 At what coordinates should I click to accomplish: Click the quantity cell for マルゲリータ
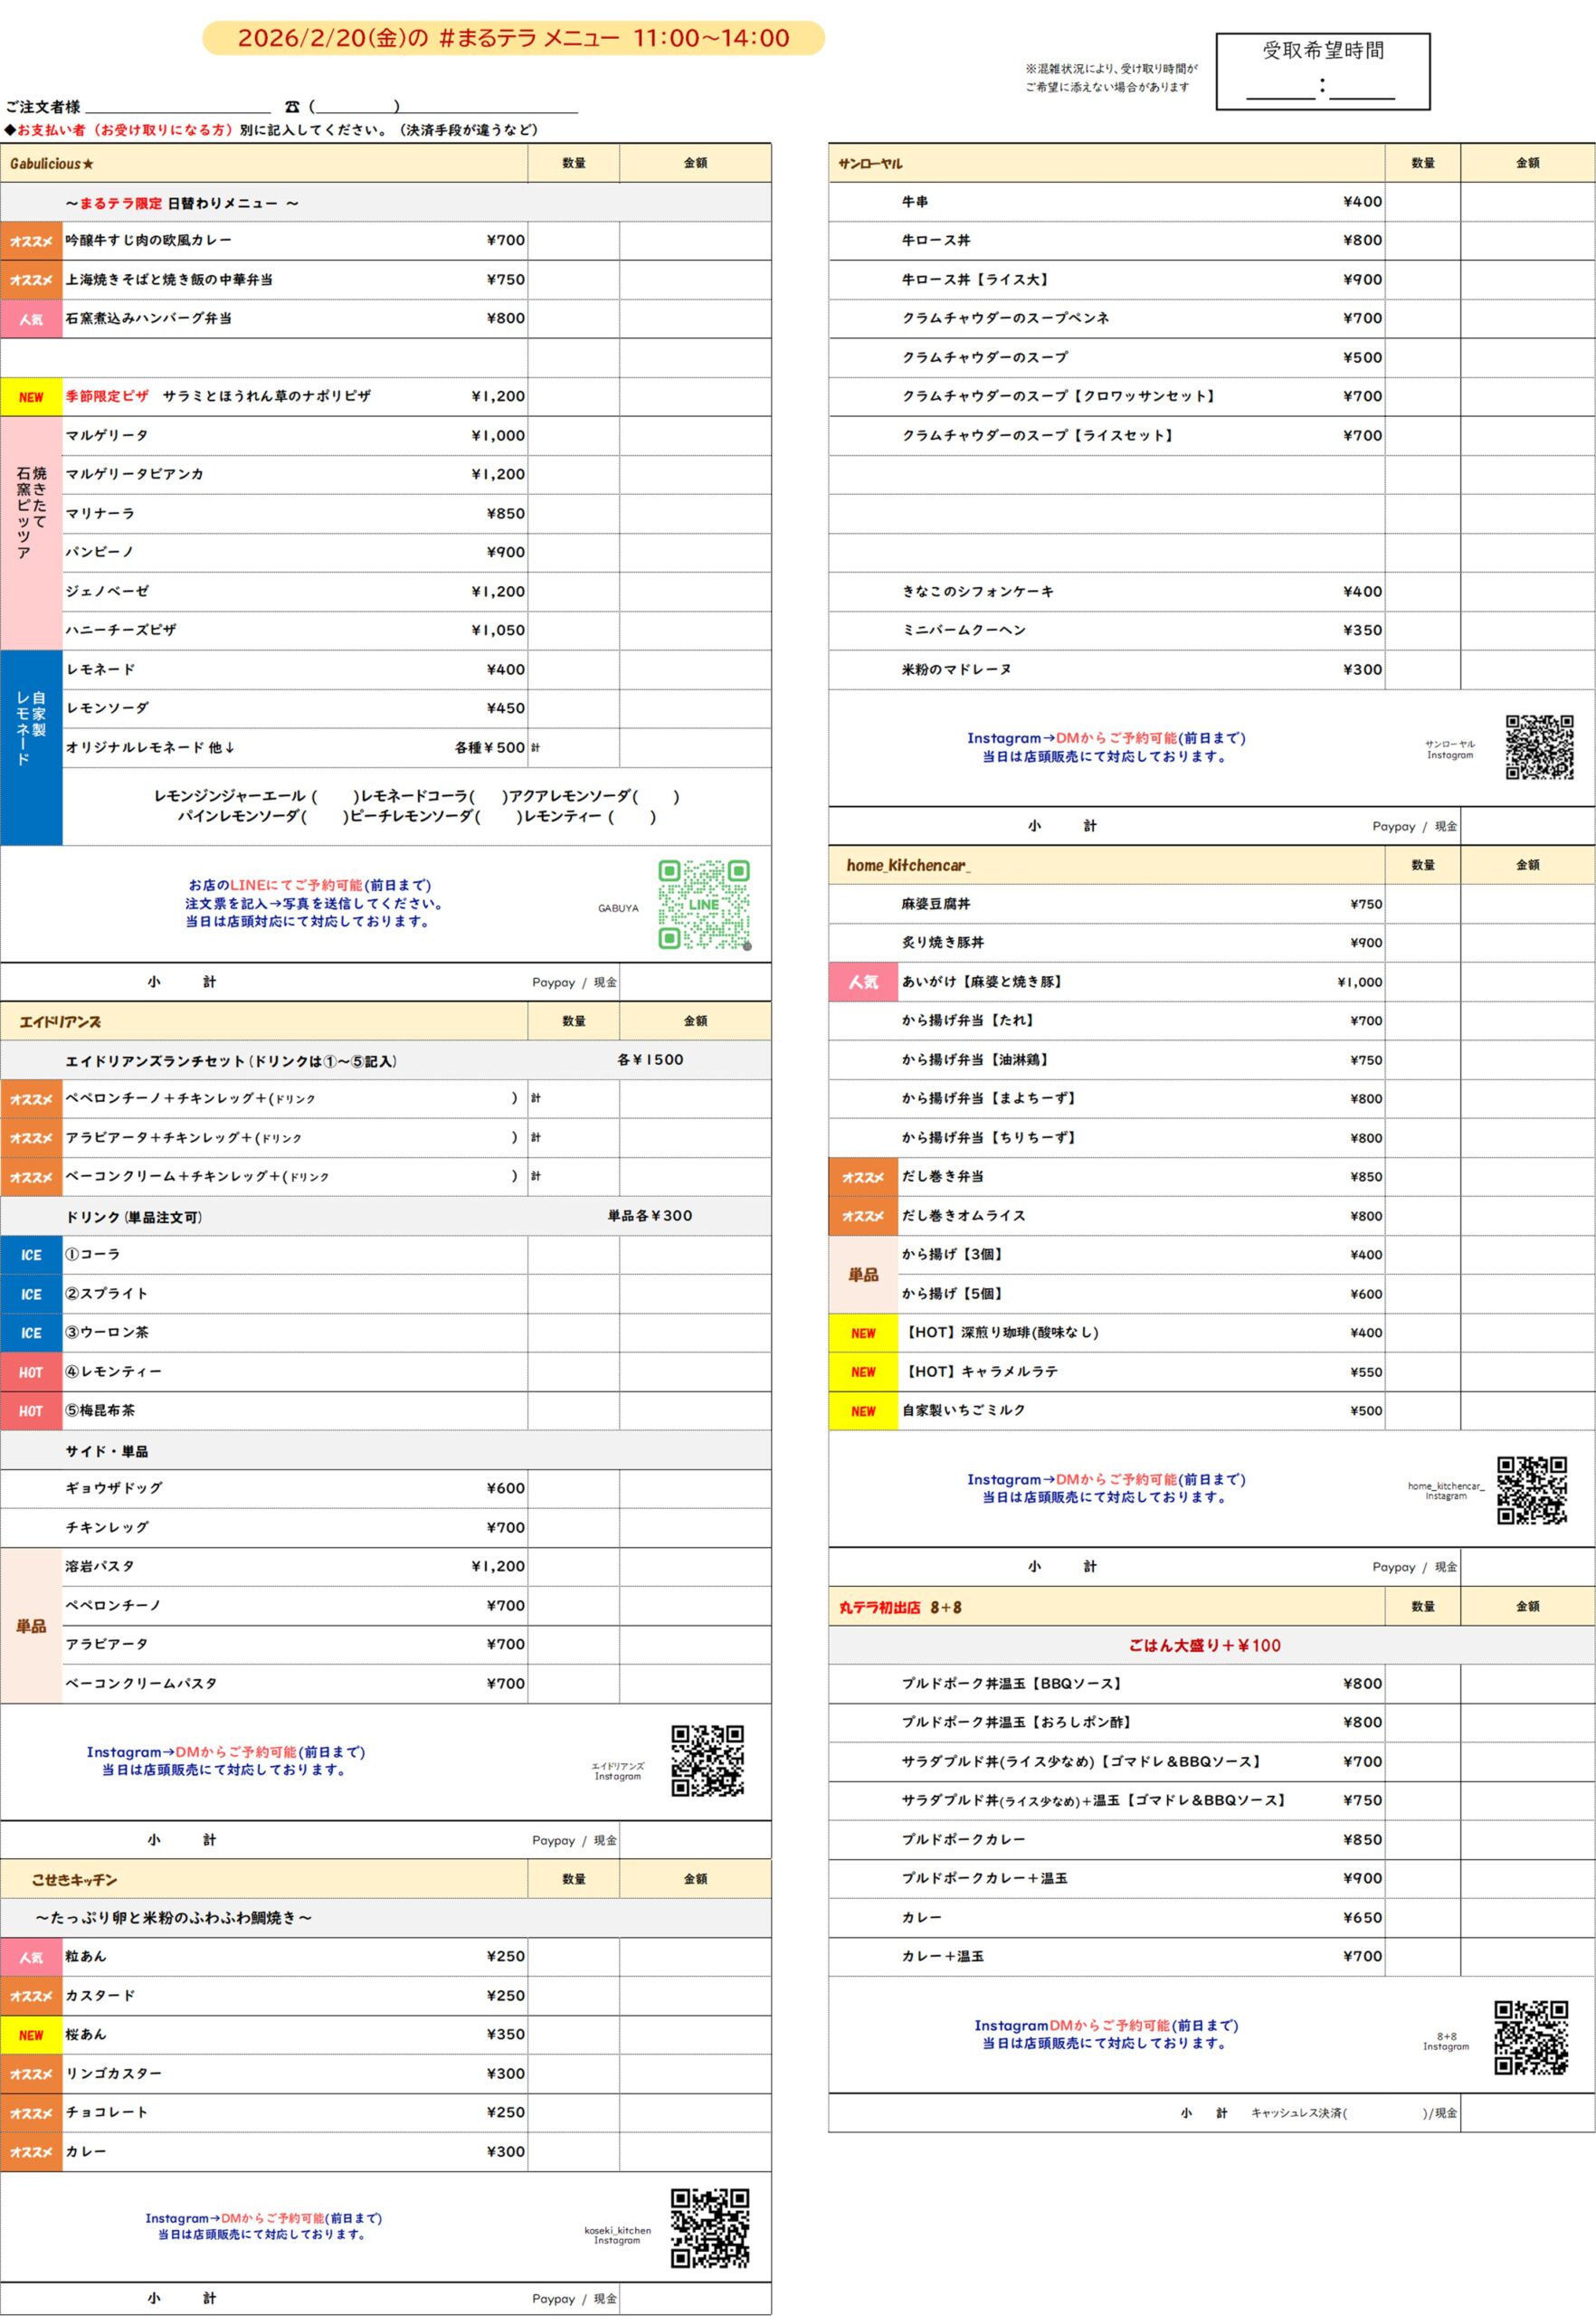point(573,436)
